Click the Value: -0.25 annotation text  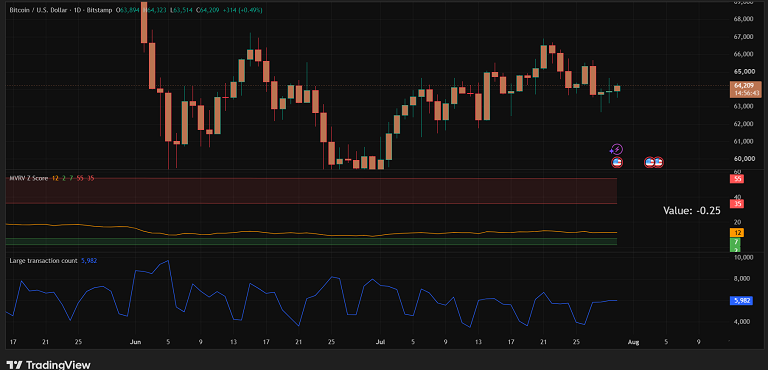coord(692,211)
